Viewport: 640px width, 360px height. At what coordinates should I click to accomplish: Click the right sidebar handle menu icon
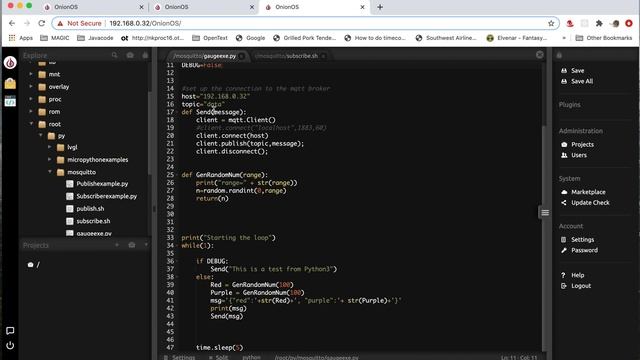click(x=544, y=213)
